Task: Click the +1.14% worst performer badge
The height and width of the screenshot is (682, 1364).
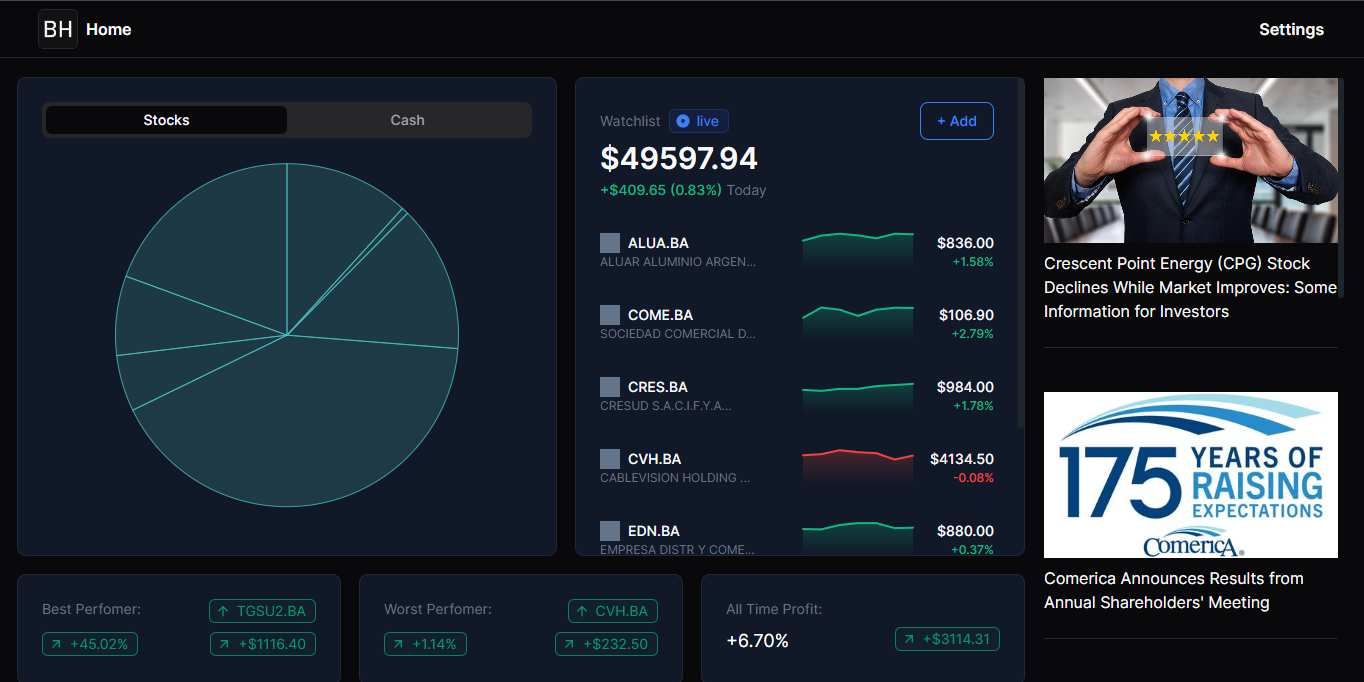Action: coord(425,644)
